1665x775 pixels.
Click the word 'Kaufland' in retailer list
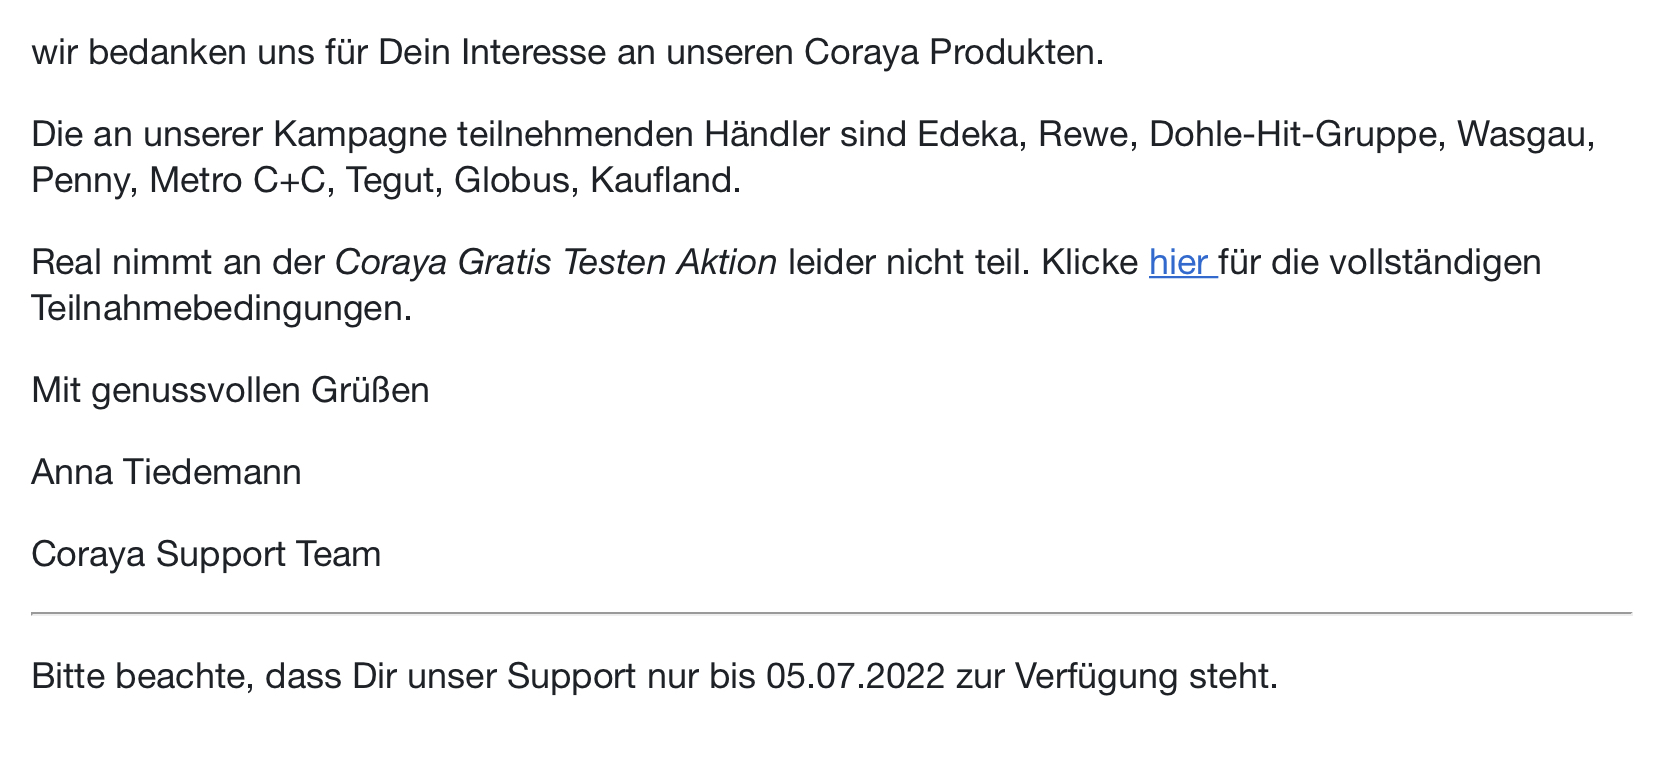click(662, 180)
